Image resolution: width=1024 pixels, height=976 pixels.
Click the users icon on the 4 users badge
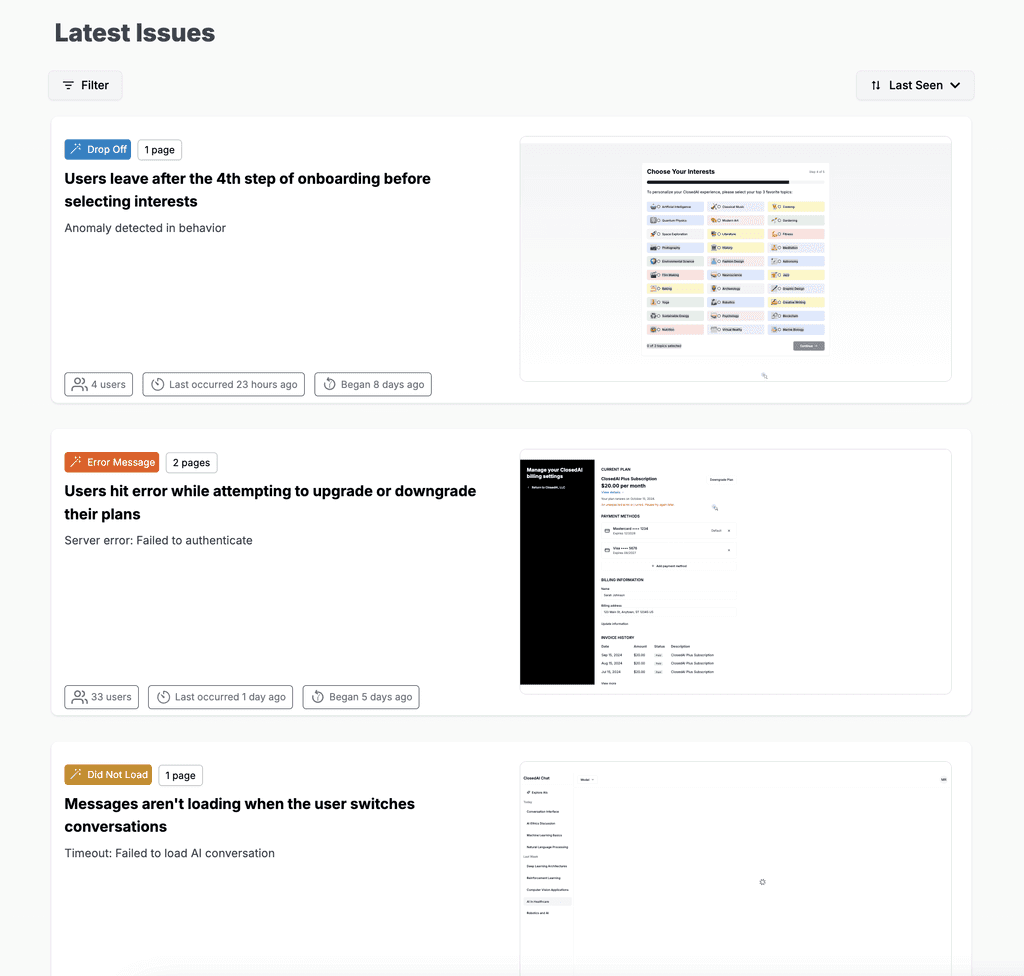point(79,384)
